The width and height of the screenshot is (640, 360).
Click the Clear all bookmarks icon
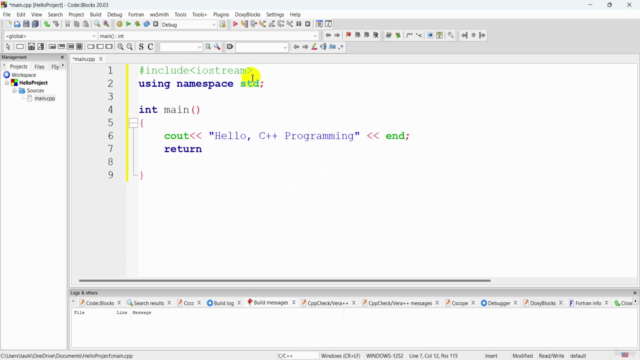[x=376, y=36]
